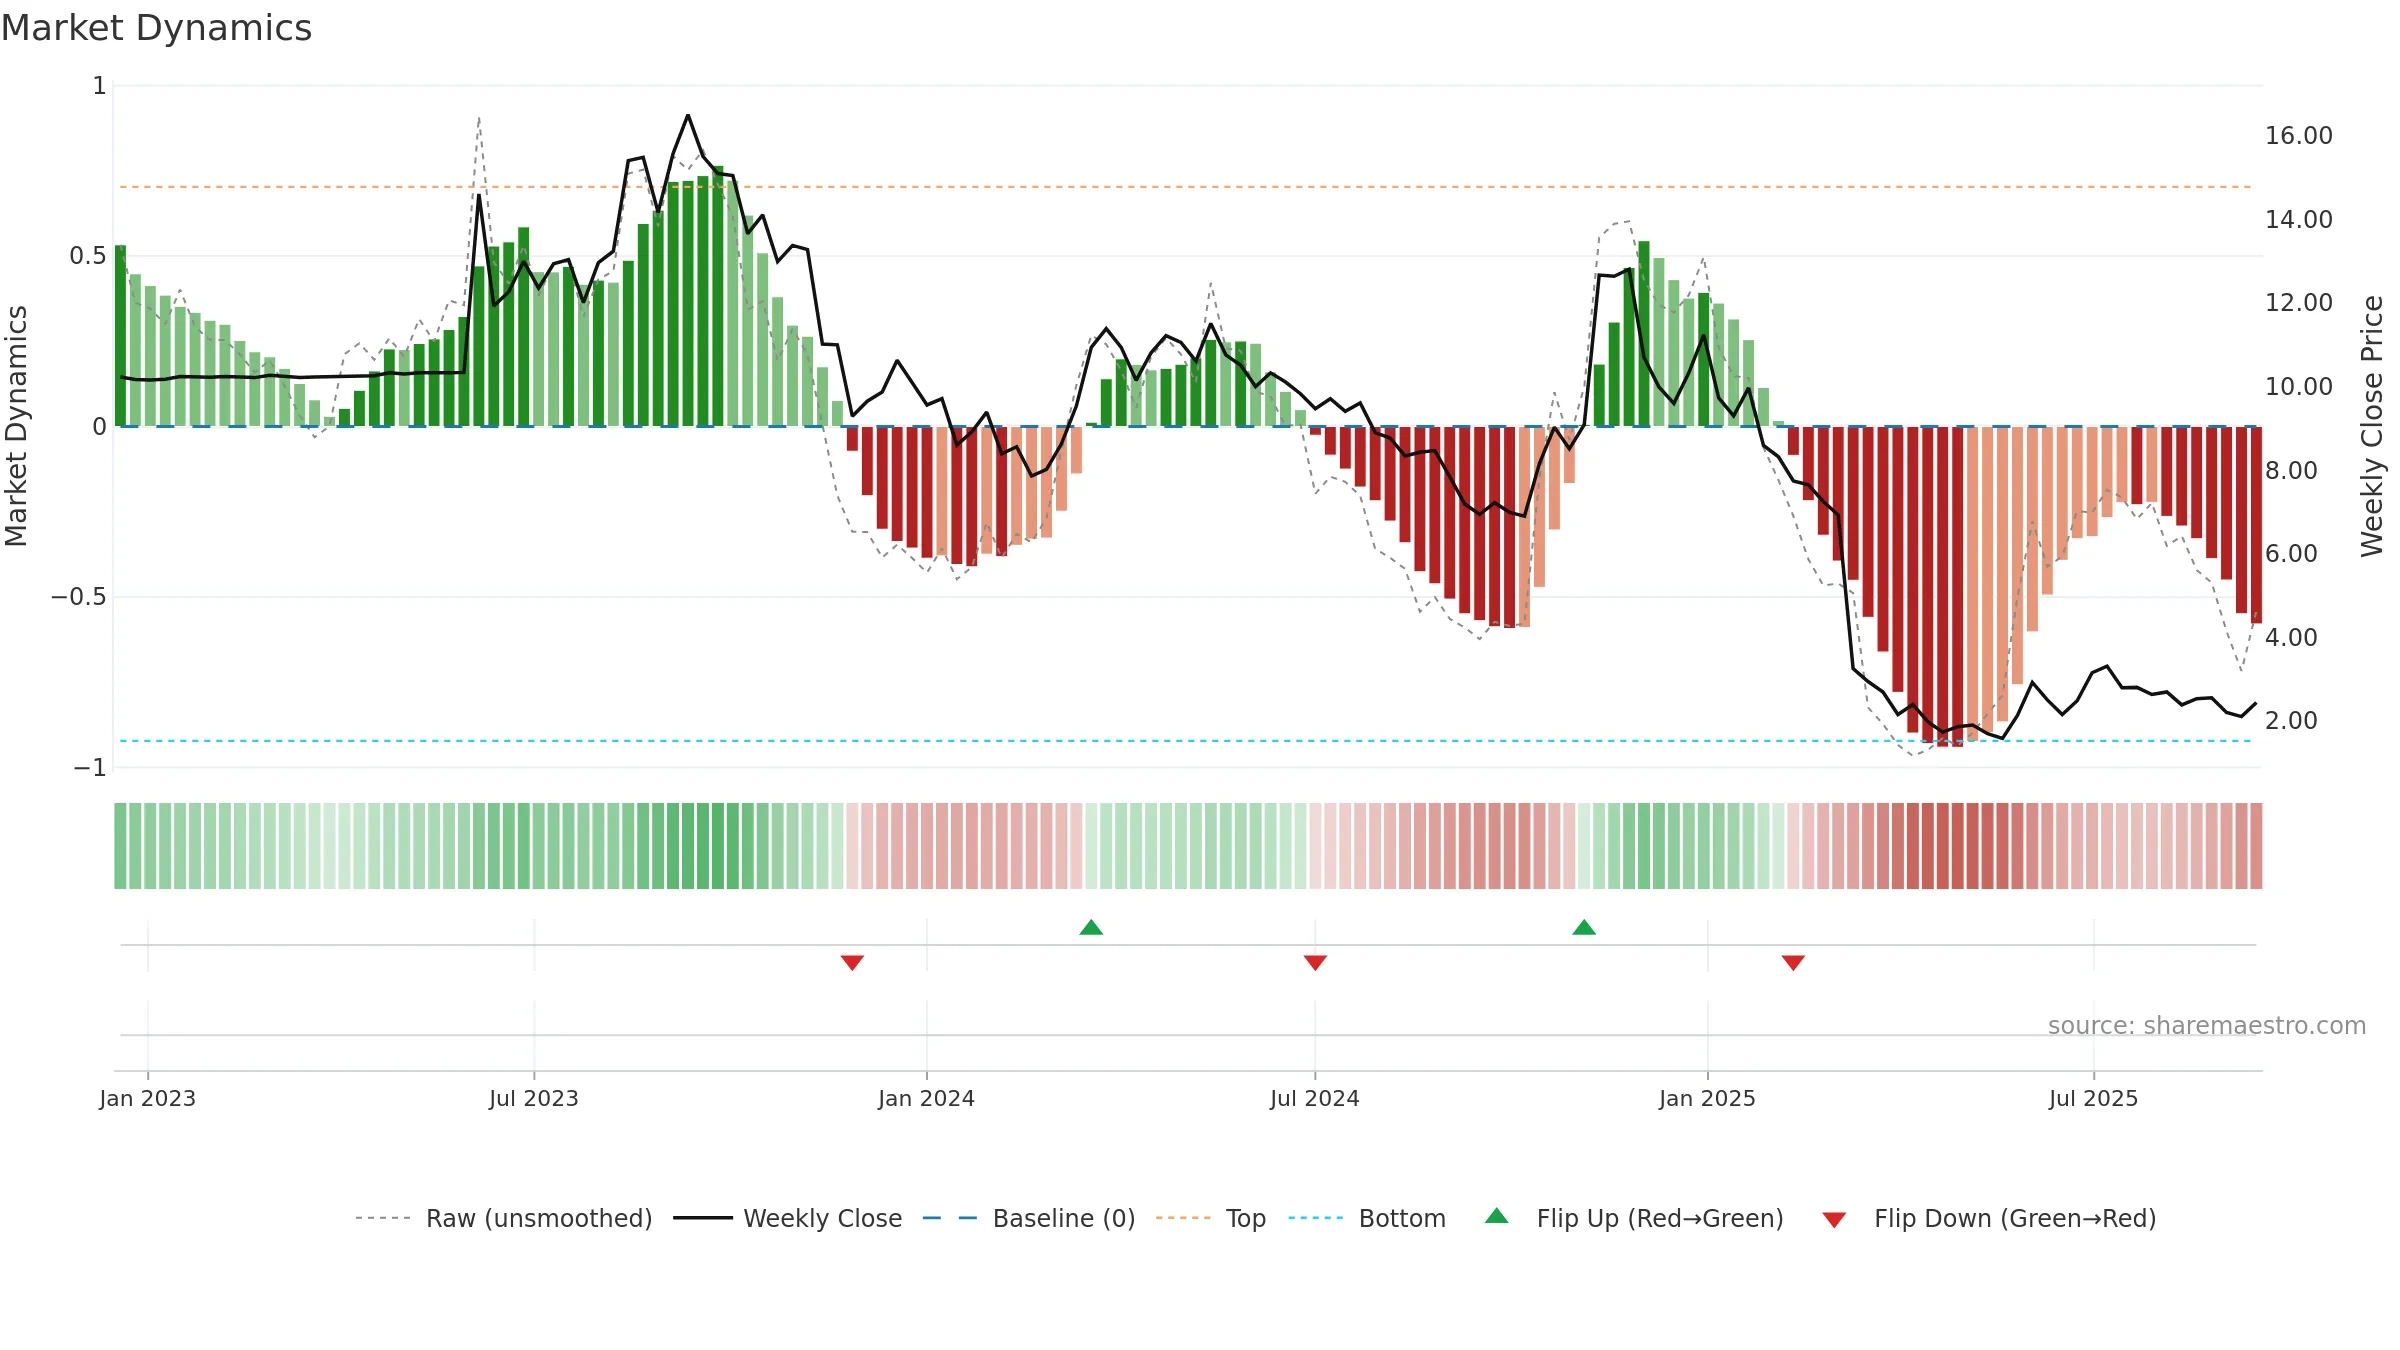
Task: Click the Jul 2023 x-axis label
Action: [534, 1098]
